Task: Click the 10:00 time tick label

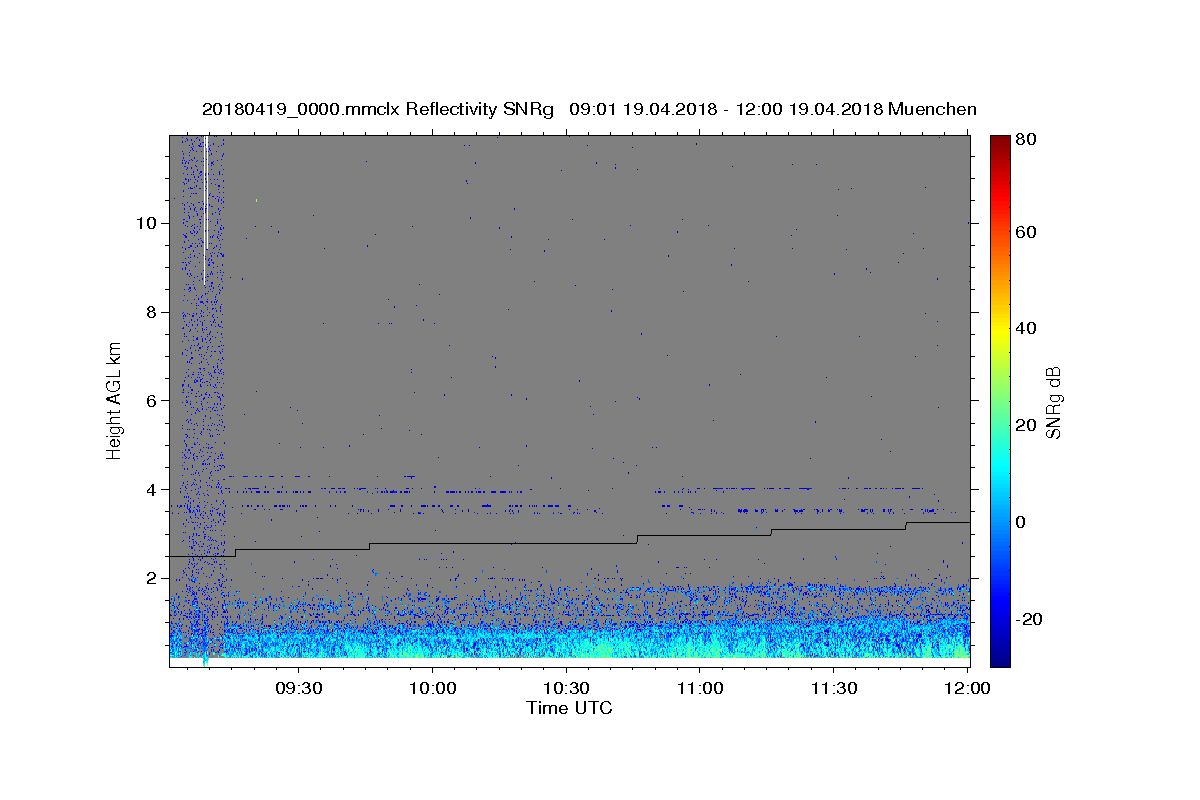Action: pyautogui.click(x=432, y=688)
